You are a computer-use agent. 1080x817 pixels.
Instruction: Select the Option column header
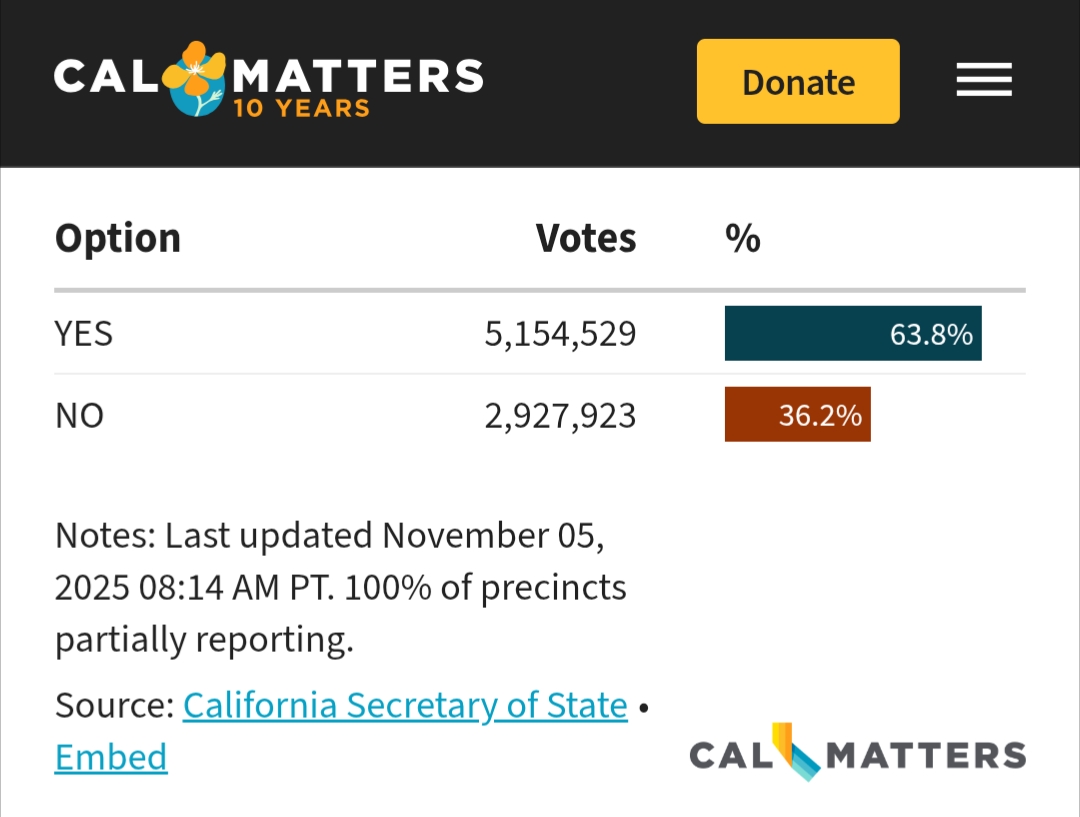(118, 238)
